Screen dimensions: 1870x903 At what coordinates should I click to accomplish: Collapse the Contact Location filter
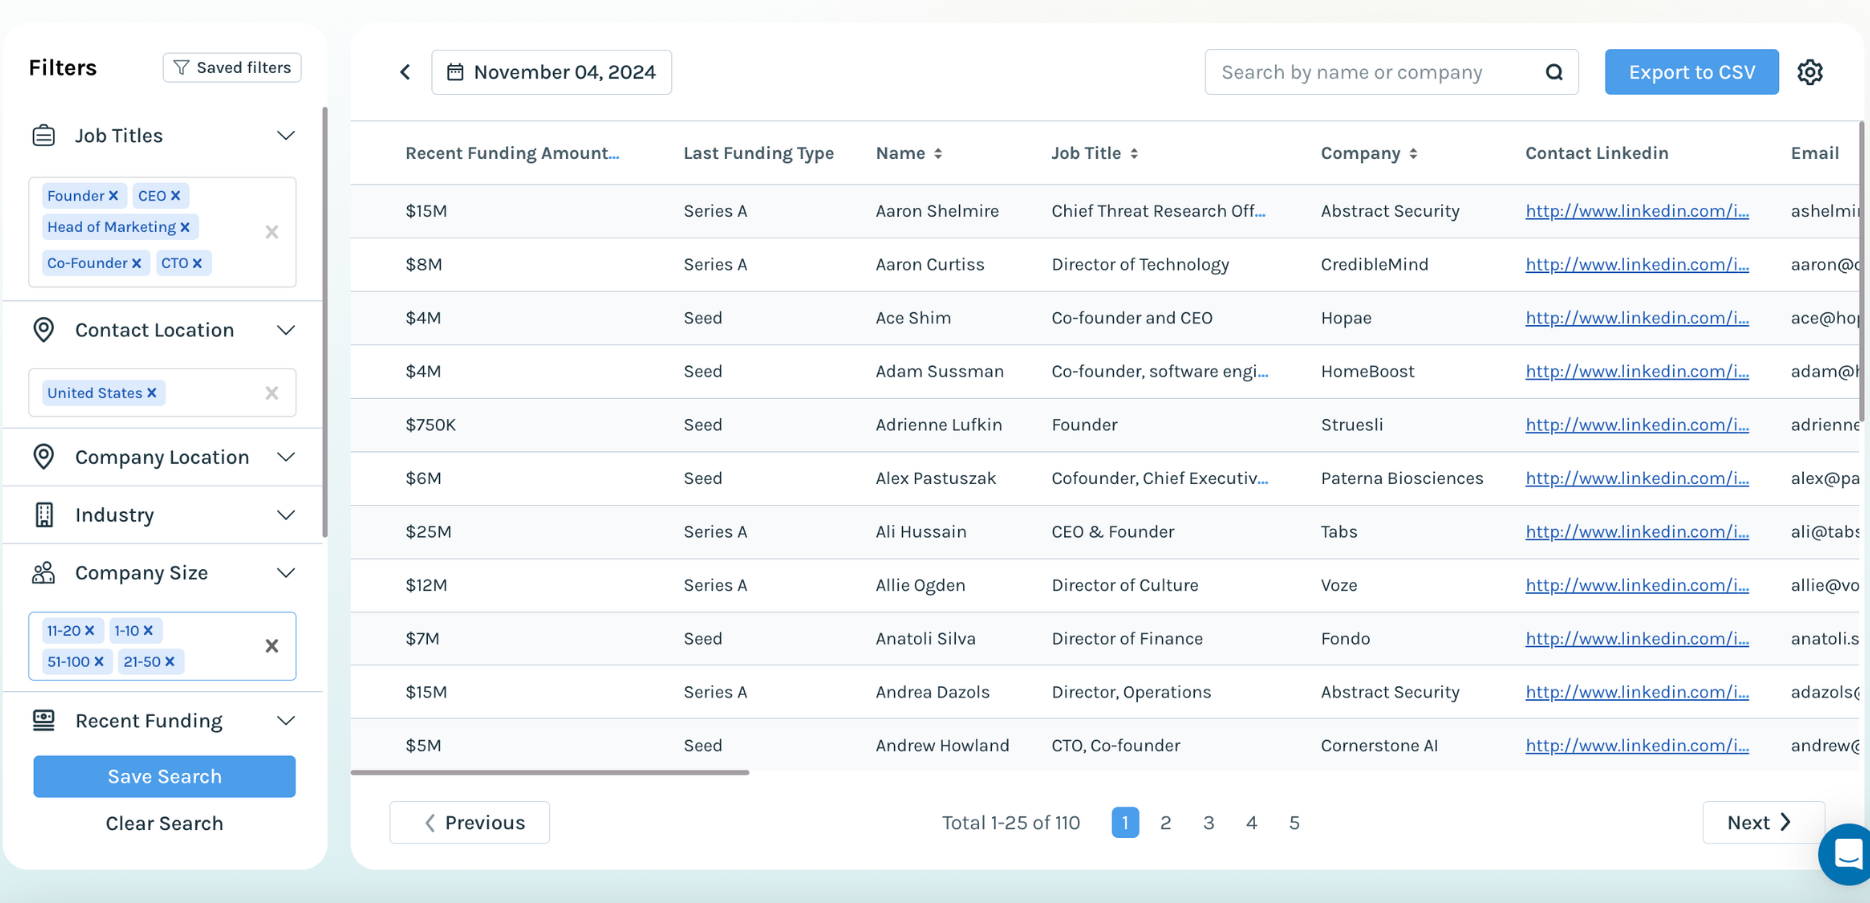tap(286, 330)
